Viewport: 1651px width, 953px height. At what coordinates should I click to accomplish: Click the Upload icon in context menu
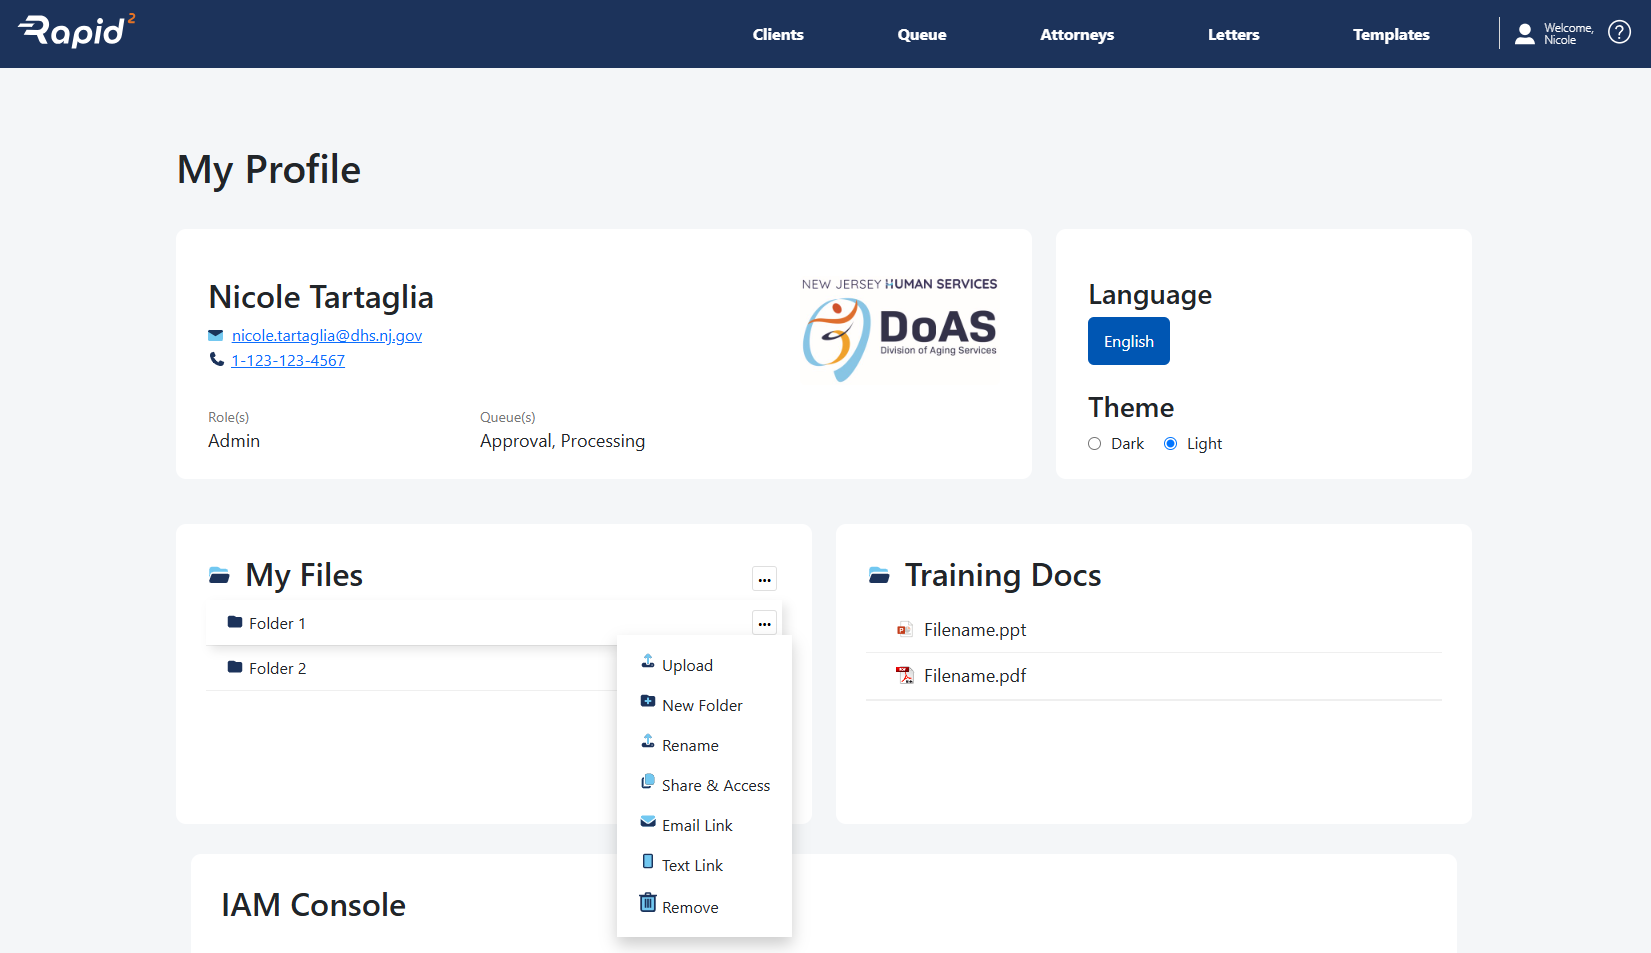click(648, 662)
